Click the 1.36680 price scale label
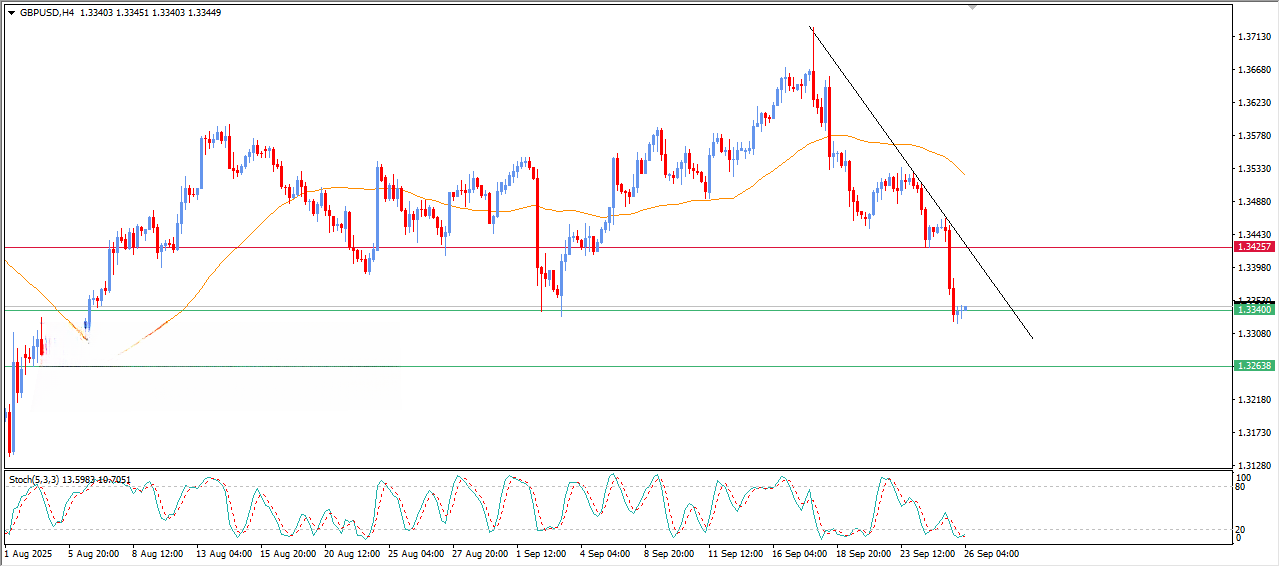The height and width of the screenshot is (567, 1280). tap(1253, 70)
